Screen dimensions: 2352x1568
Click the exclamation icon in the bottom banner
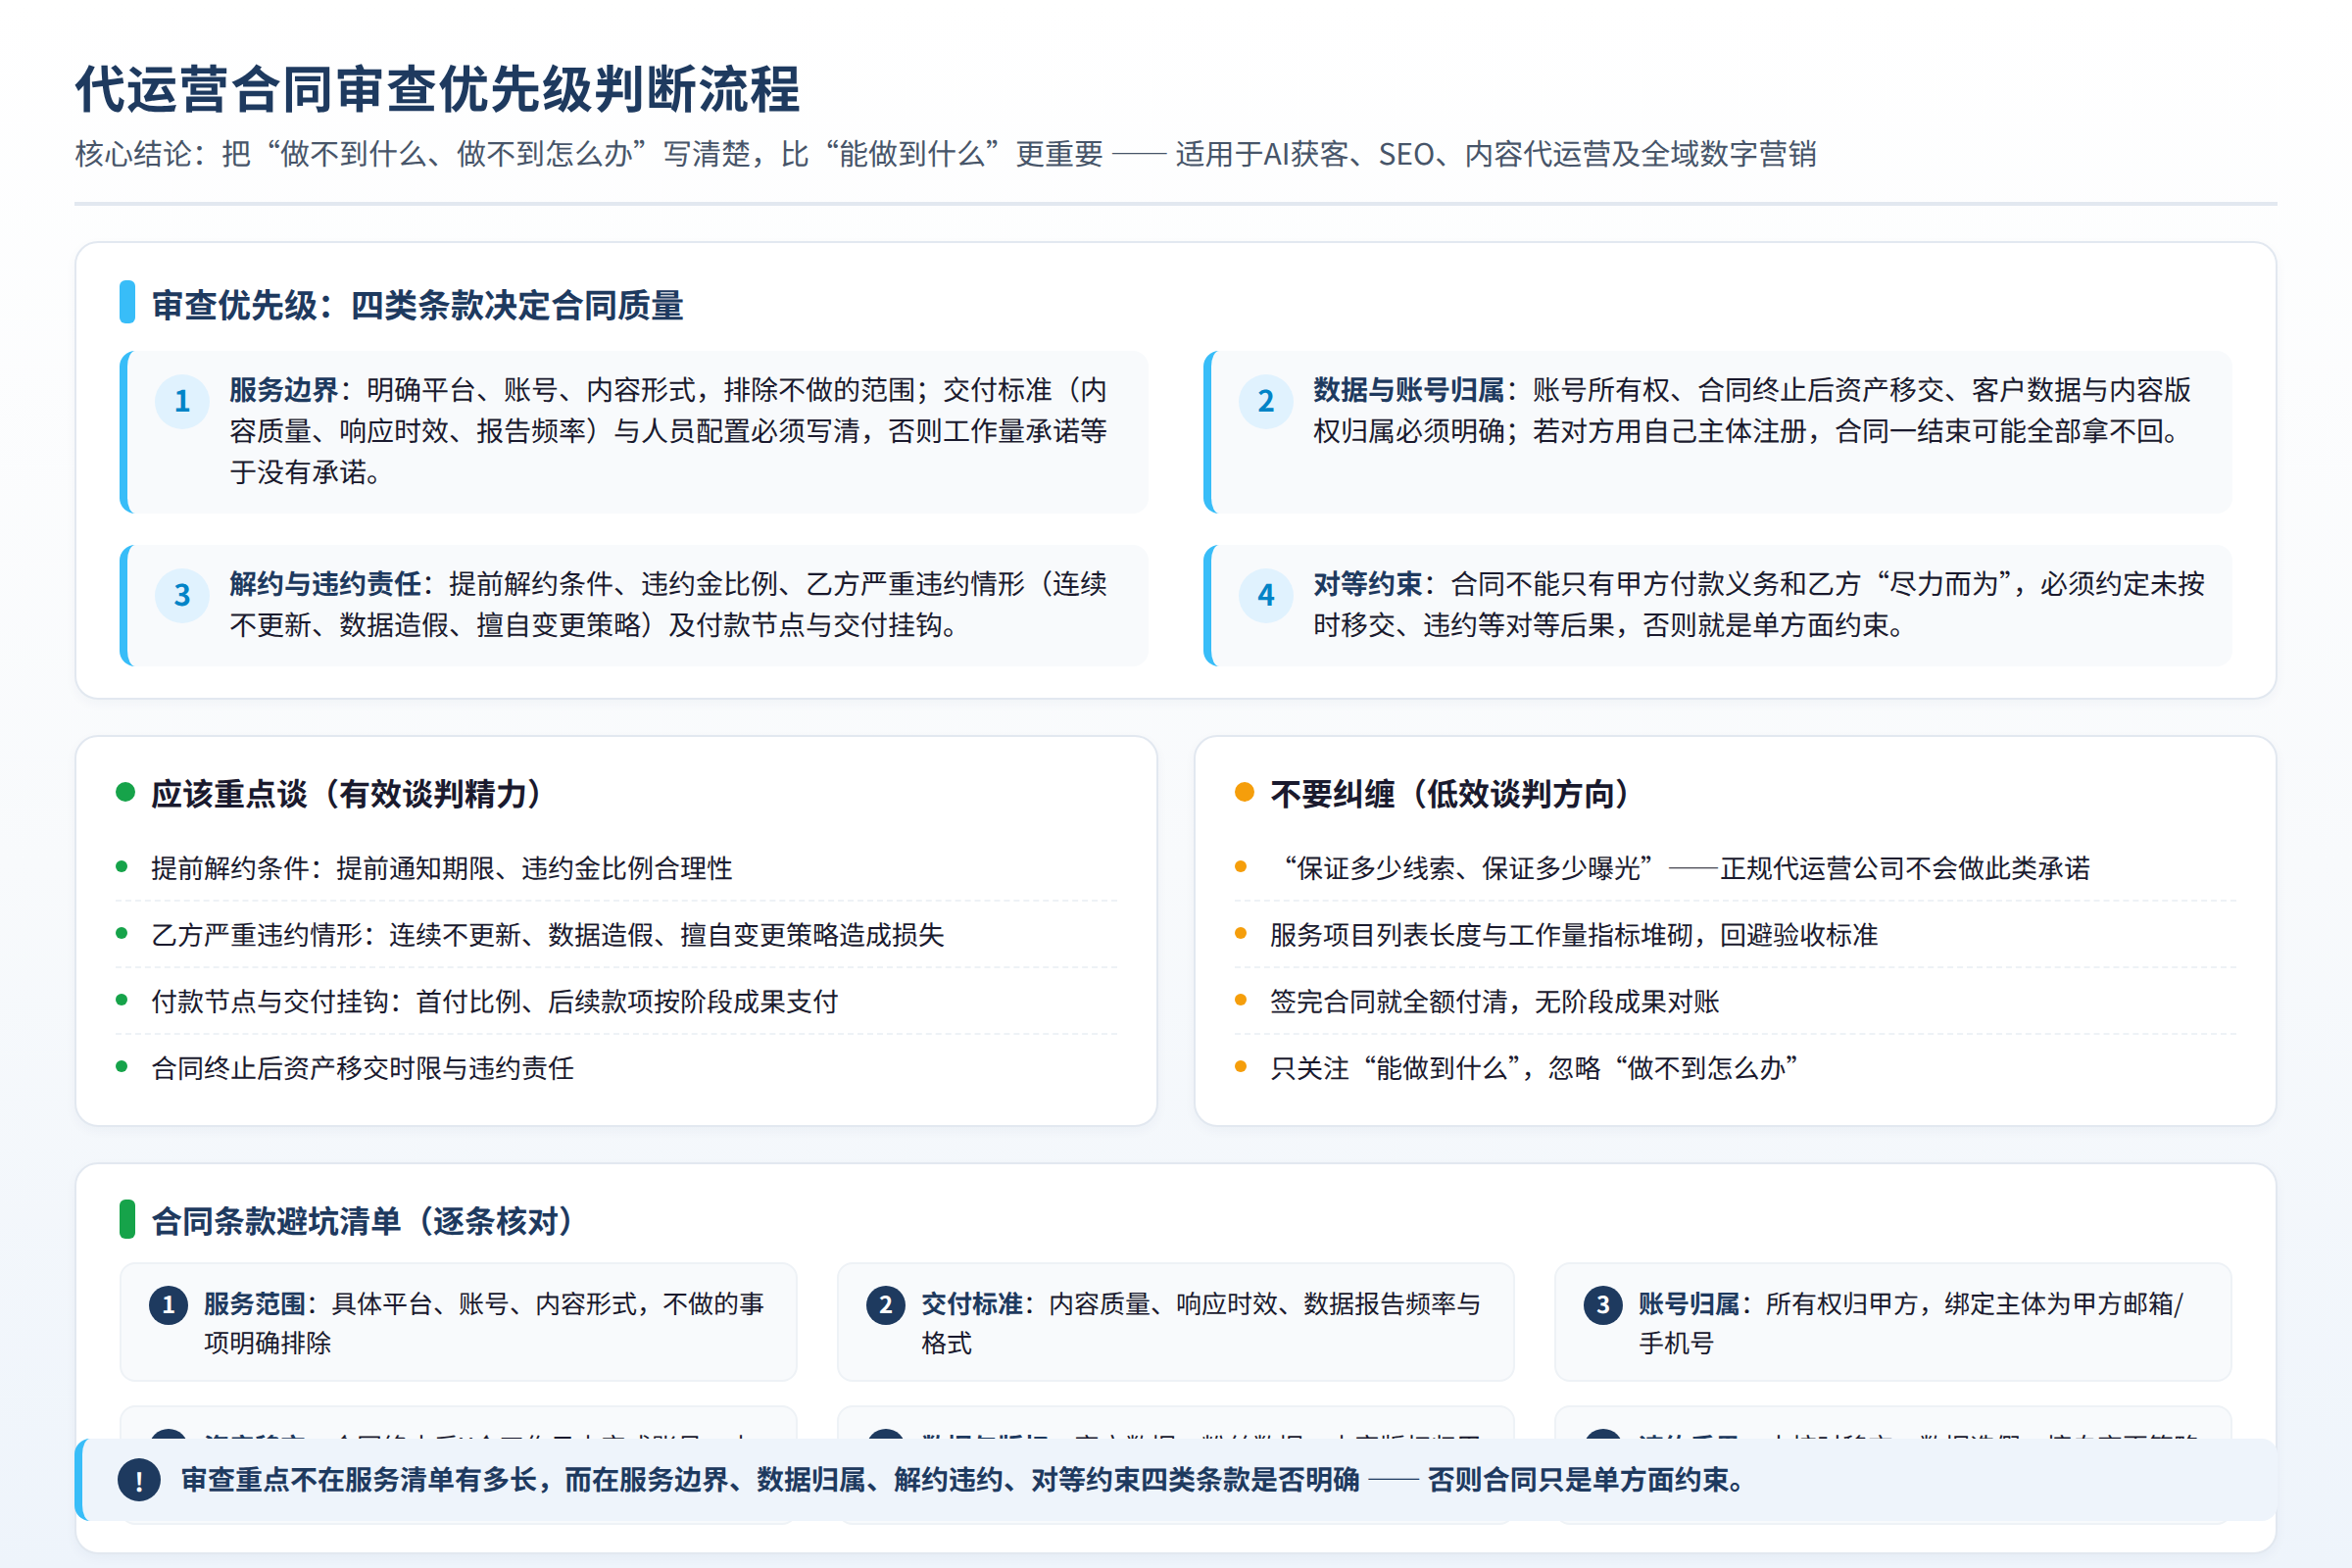139,1480
